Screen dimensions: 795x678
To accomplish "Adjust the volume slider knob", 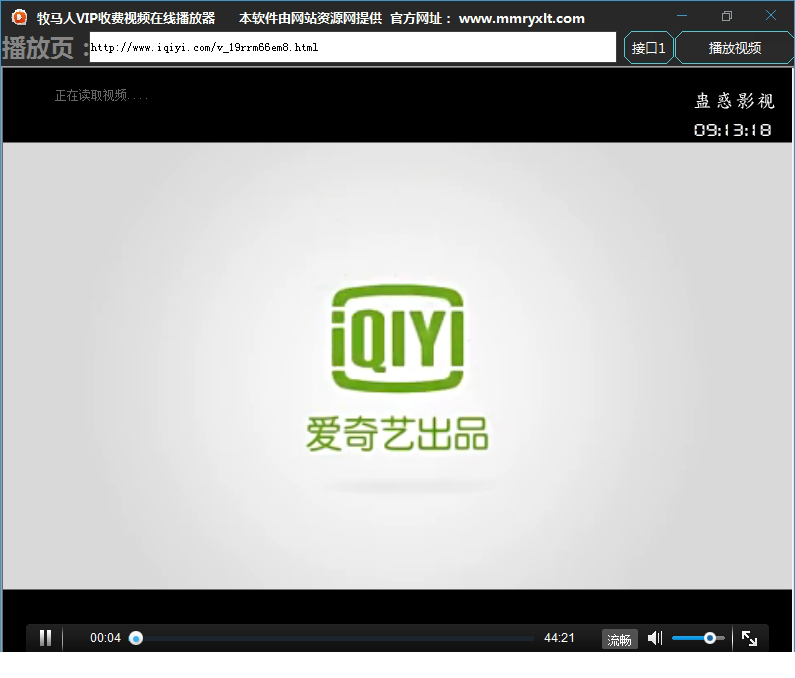I will point(710,638).
